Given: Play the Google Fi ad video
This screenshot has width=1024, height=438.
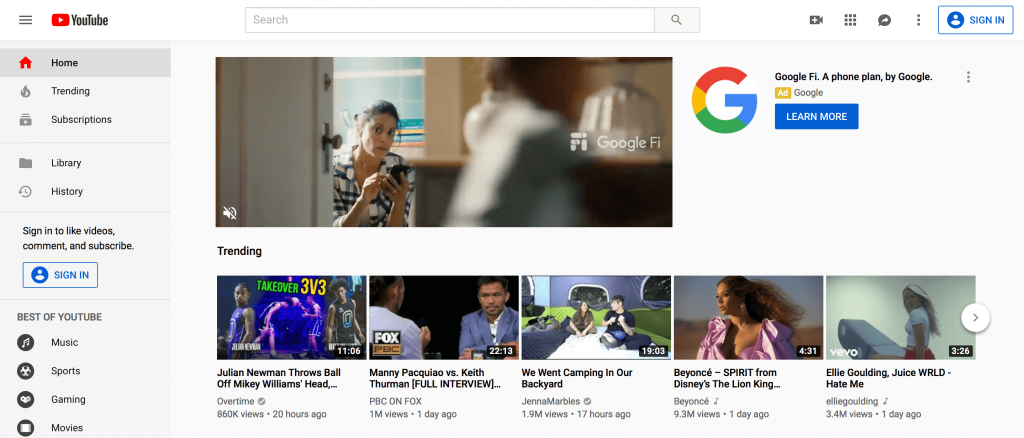Looking at the screenshot, I should tap(443, 142).
